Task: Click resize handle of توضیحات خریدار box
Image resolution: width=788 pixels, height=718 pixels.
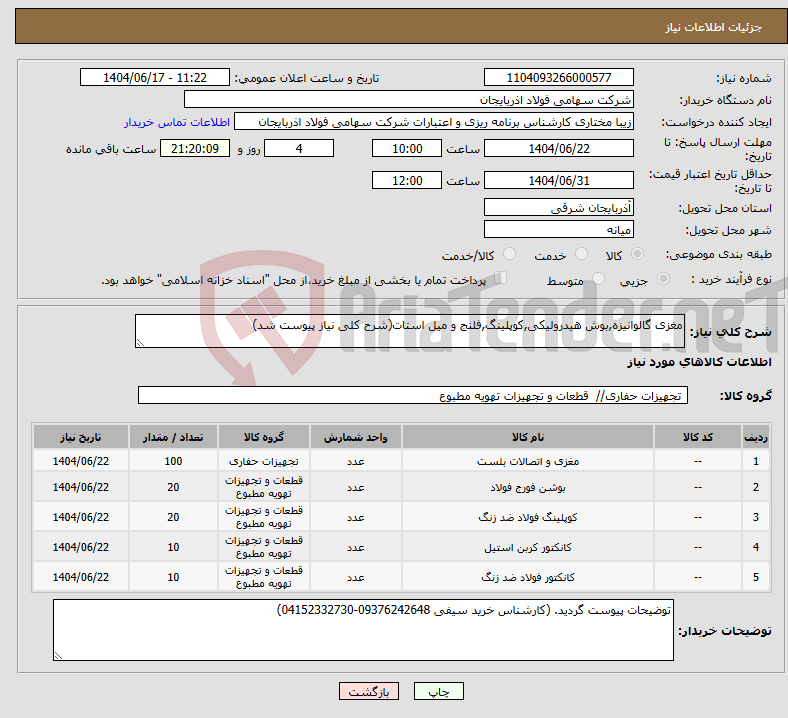Action: coord(58,656)
